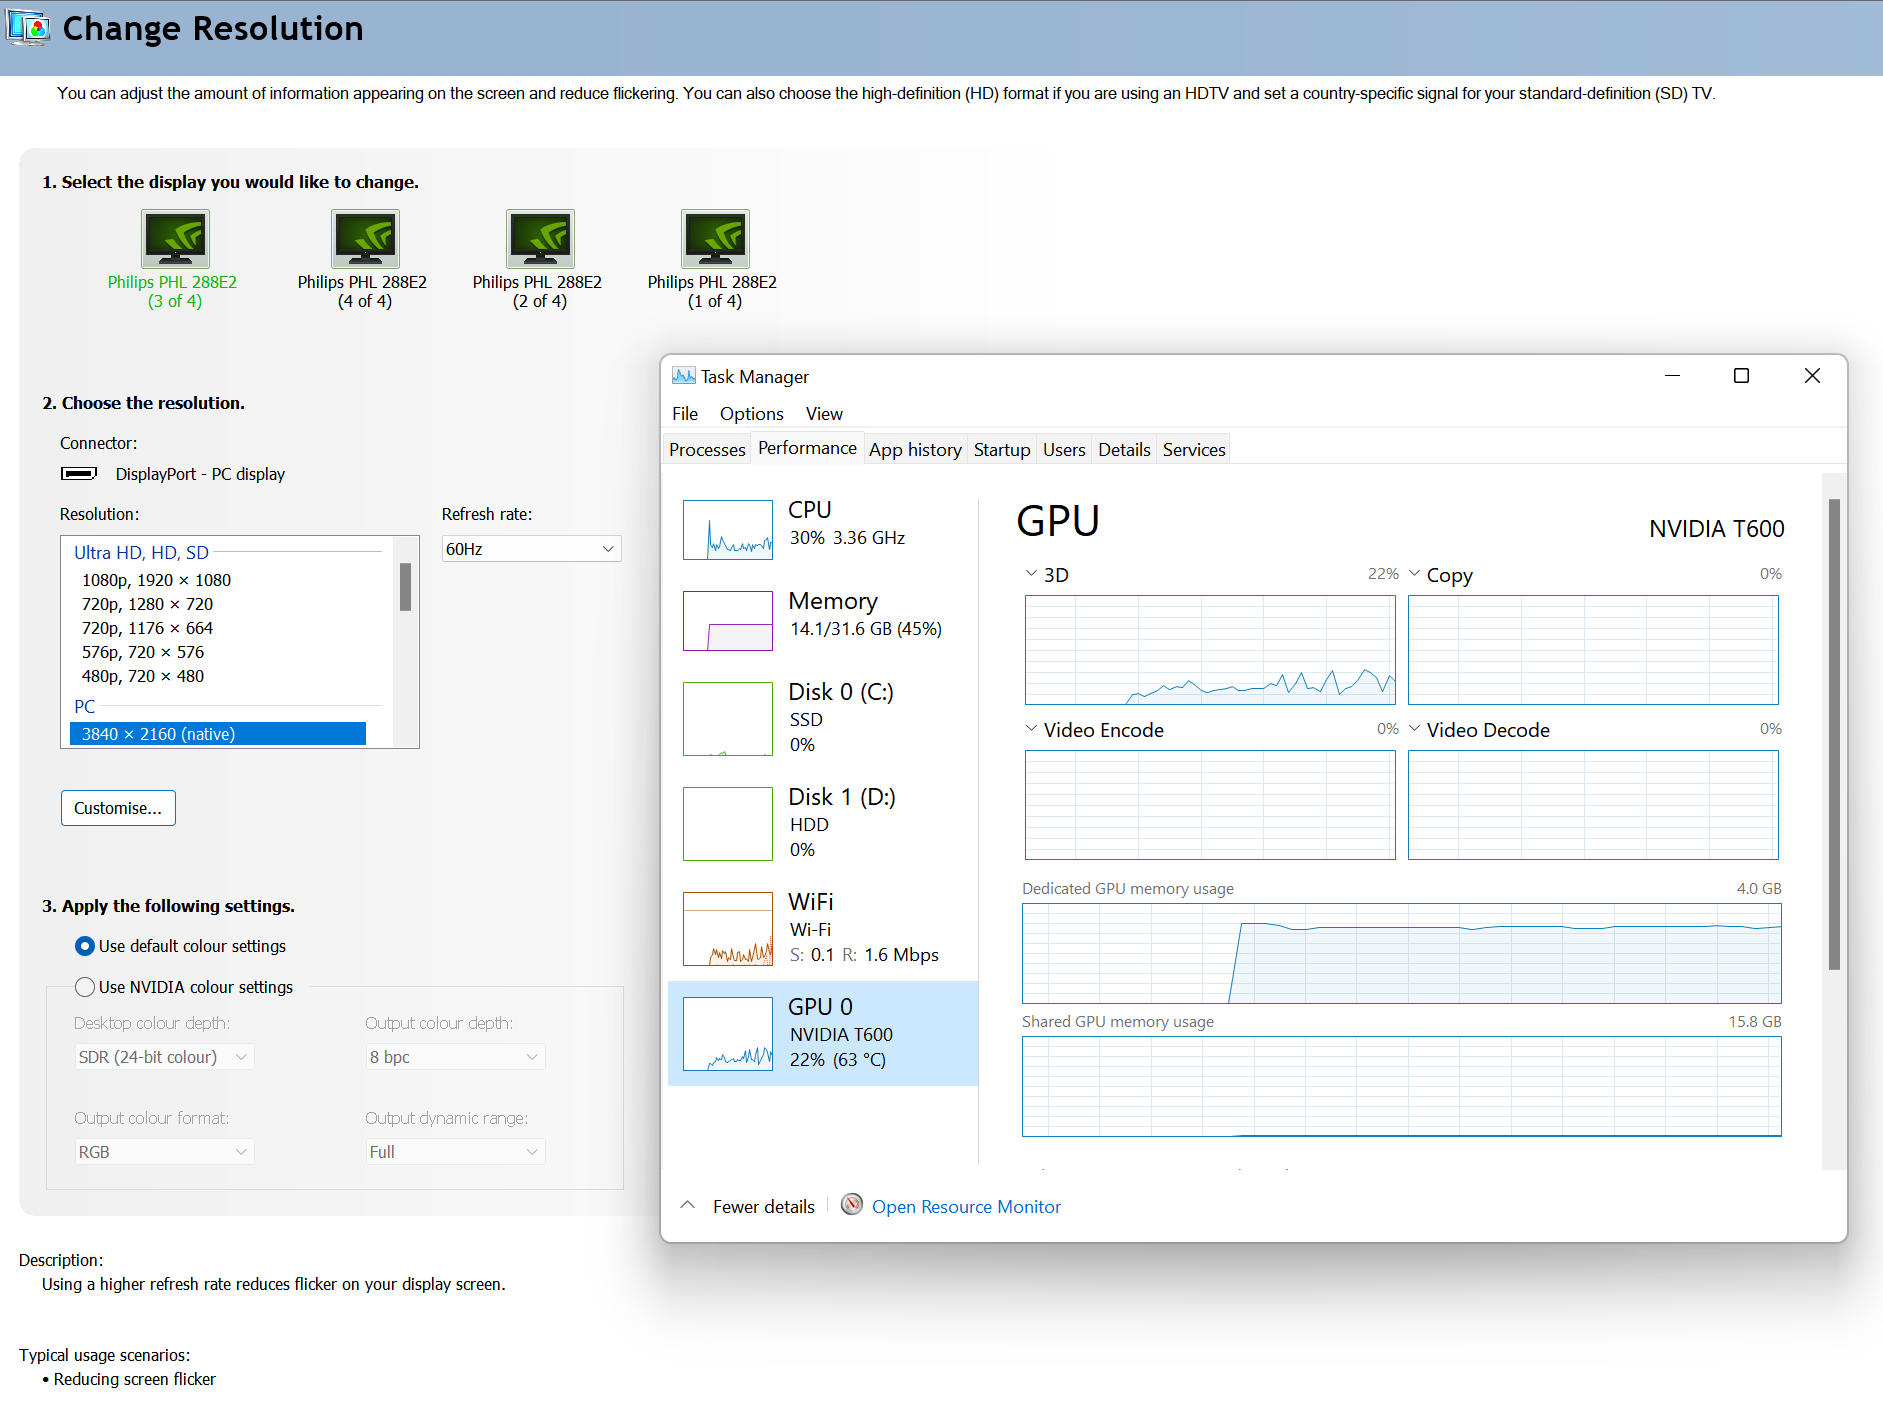The width and height of the screenshot is (1883, 1426).
Task: Select 480p, 720 × 480 resolution
Action: coord(143,676)
